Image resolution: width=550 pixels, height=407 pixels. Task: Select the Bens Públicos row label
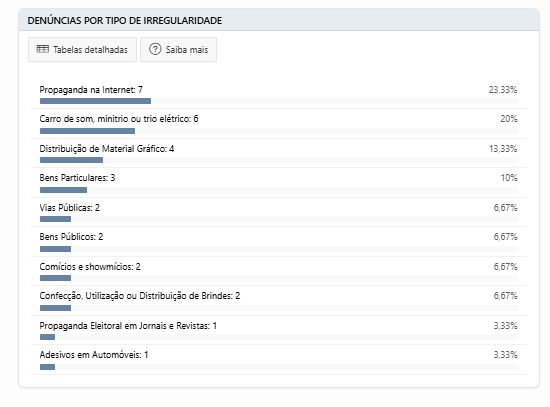[x=71, y=237]
